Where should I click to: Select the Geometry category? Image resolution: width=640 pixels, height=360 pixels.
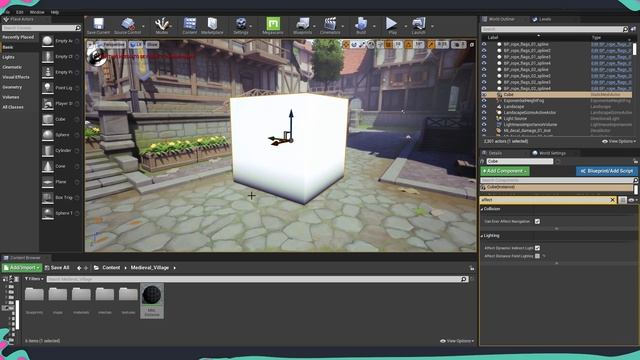12,87
